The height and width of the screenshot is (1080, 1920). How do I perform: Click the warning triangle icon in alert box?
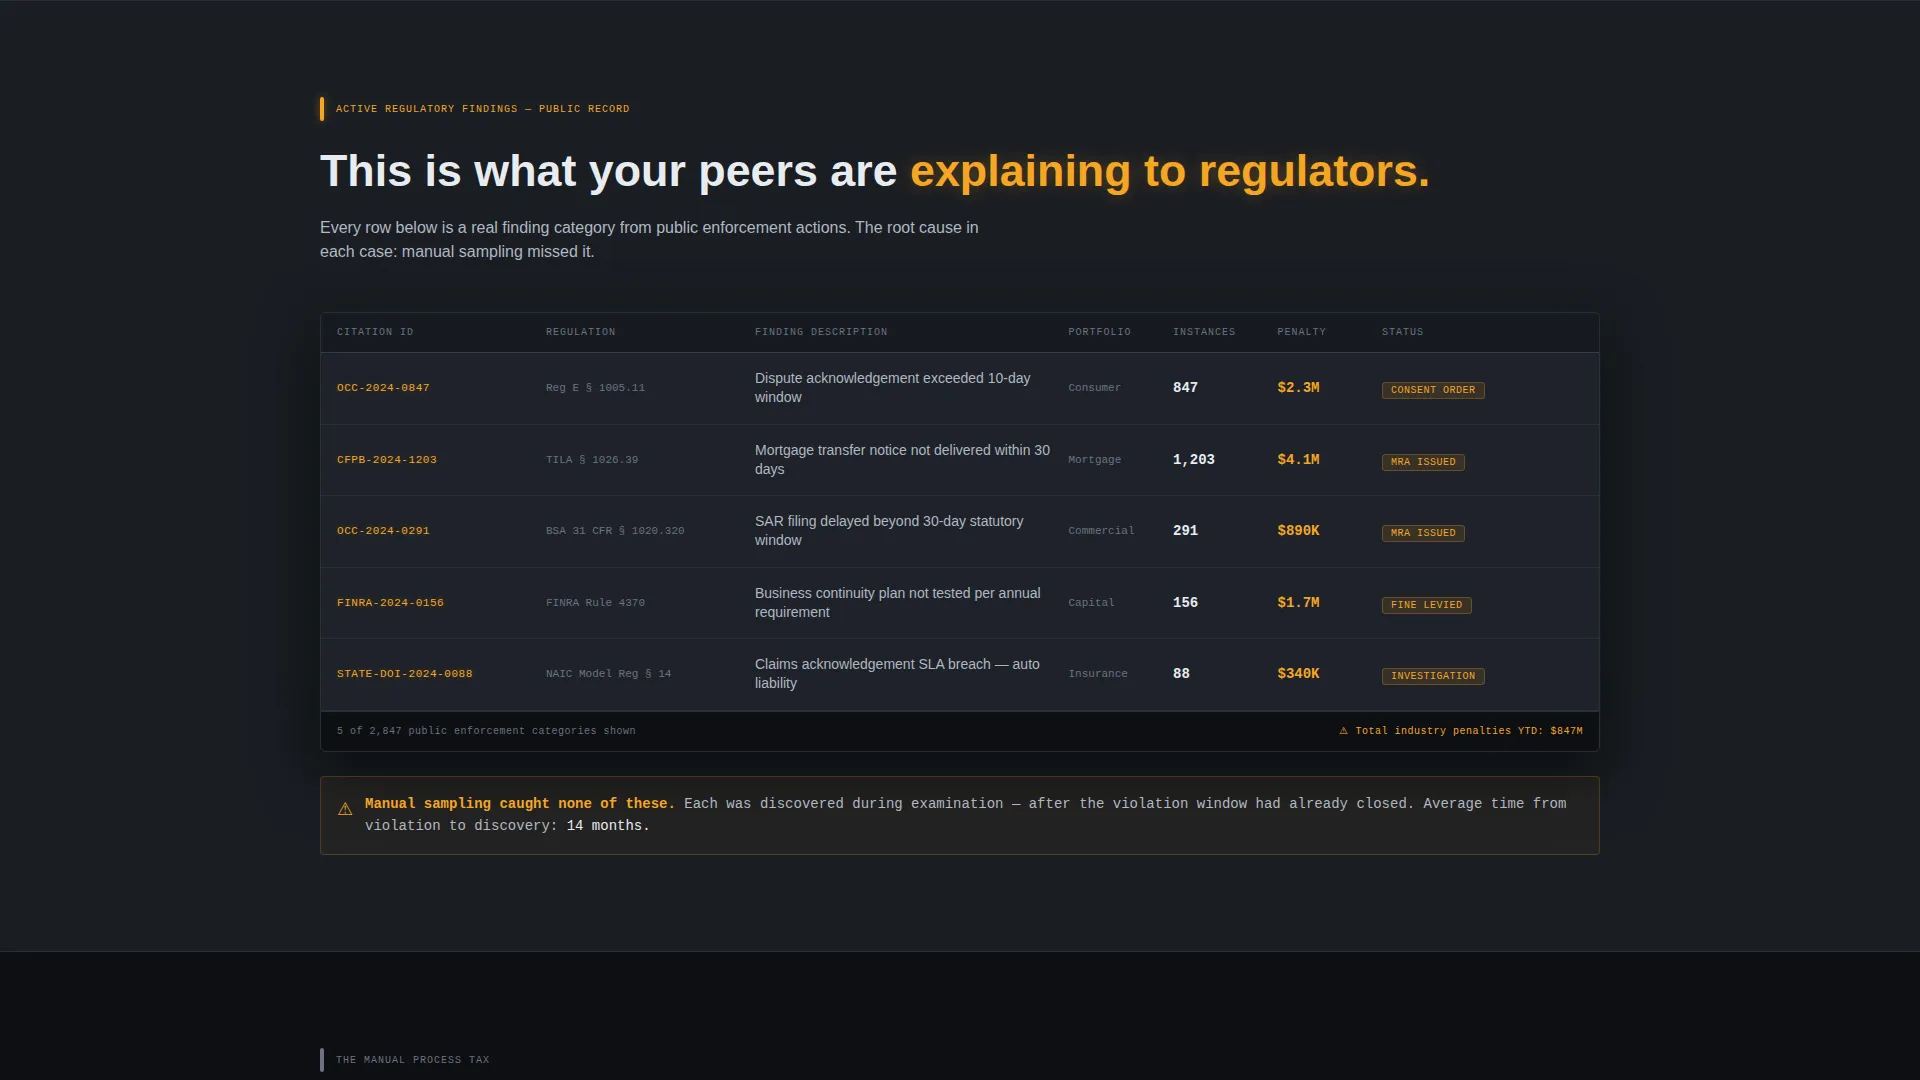pos(345,809)
